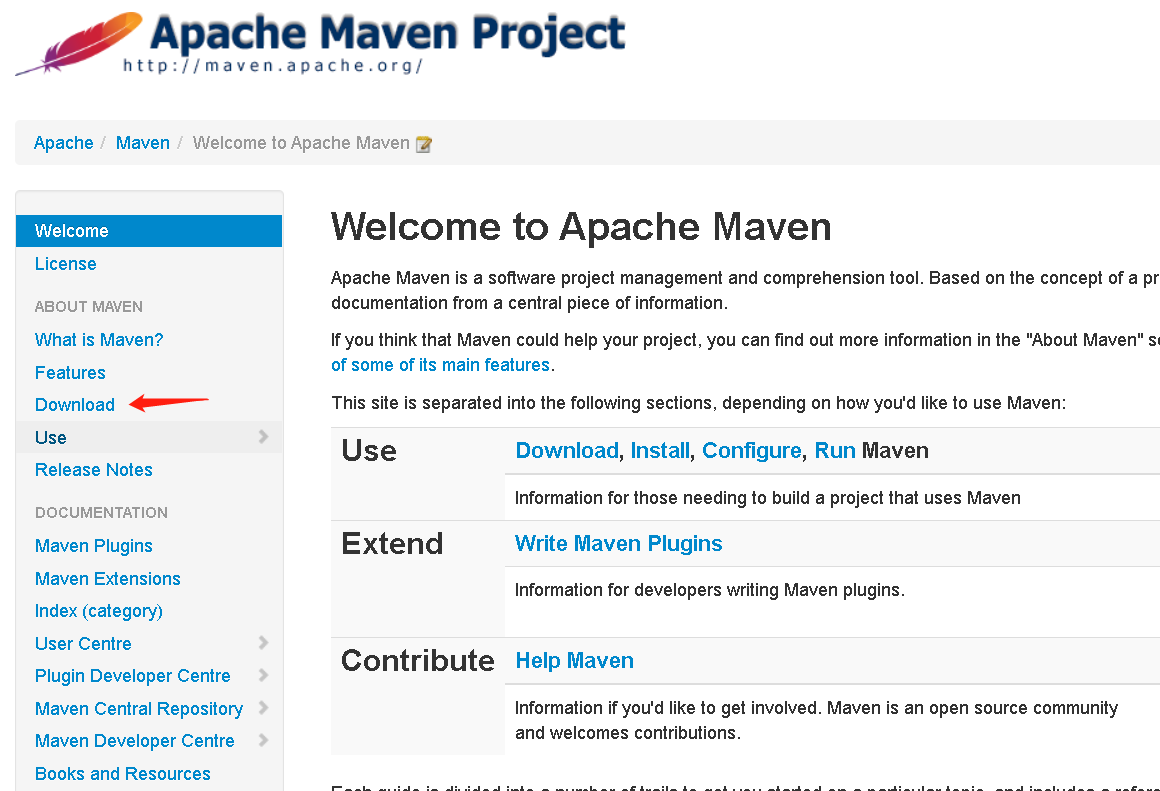Open Maven Plugins sidebar link
The width and height of the screenshot is (1160, 791).
click(94, 546)
